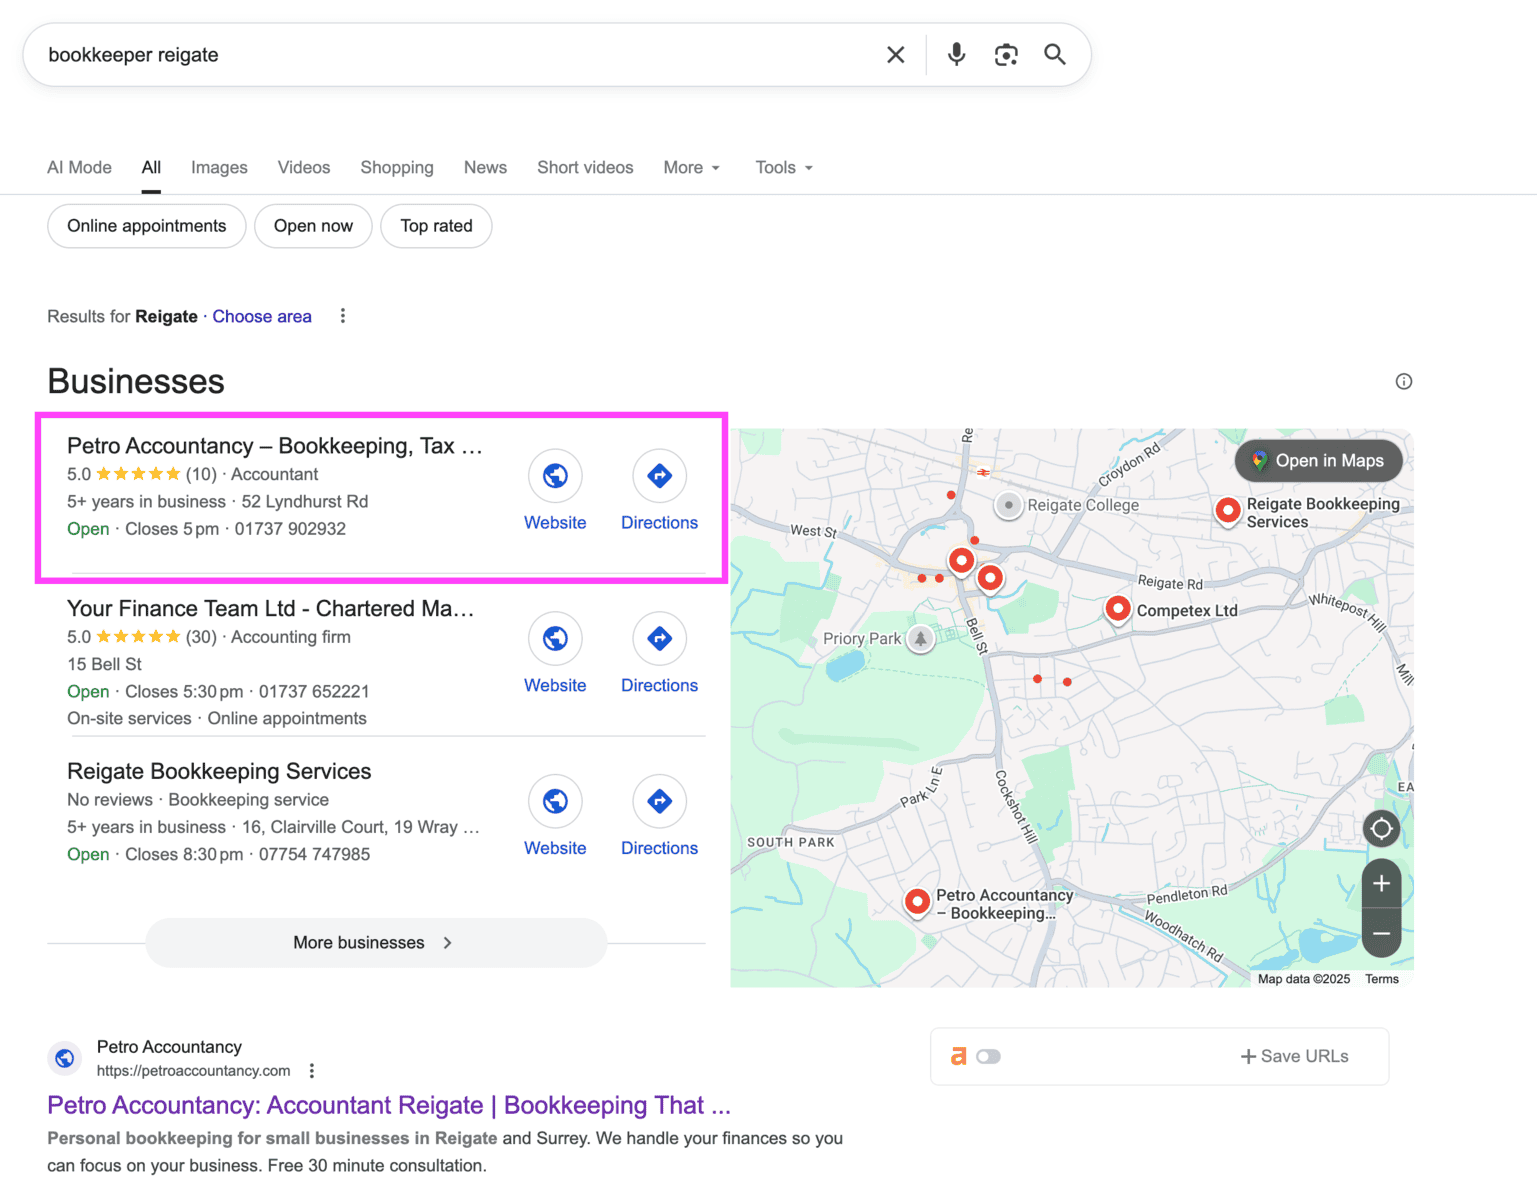Switch to the Images tab
This screenshot has height=1200, width=1537.
[219, 168]
